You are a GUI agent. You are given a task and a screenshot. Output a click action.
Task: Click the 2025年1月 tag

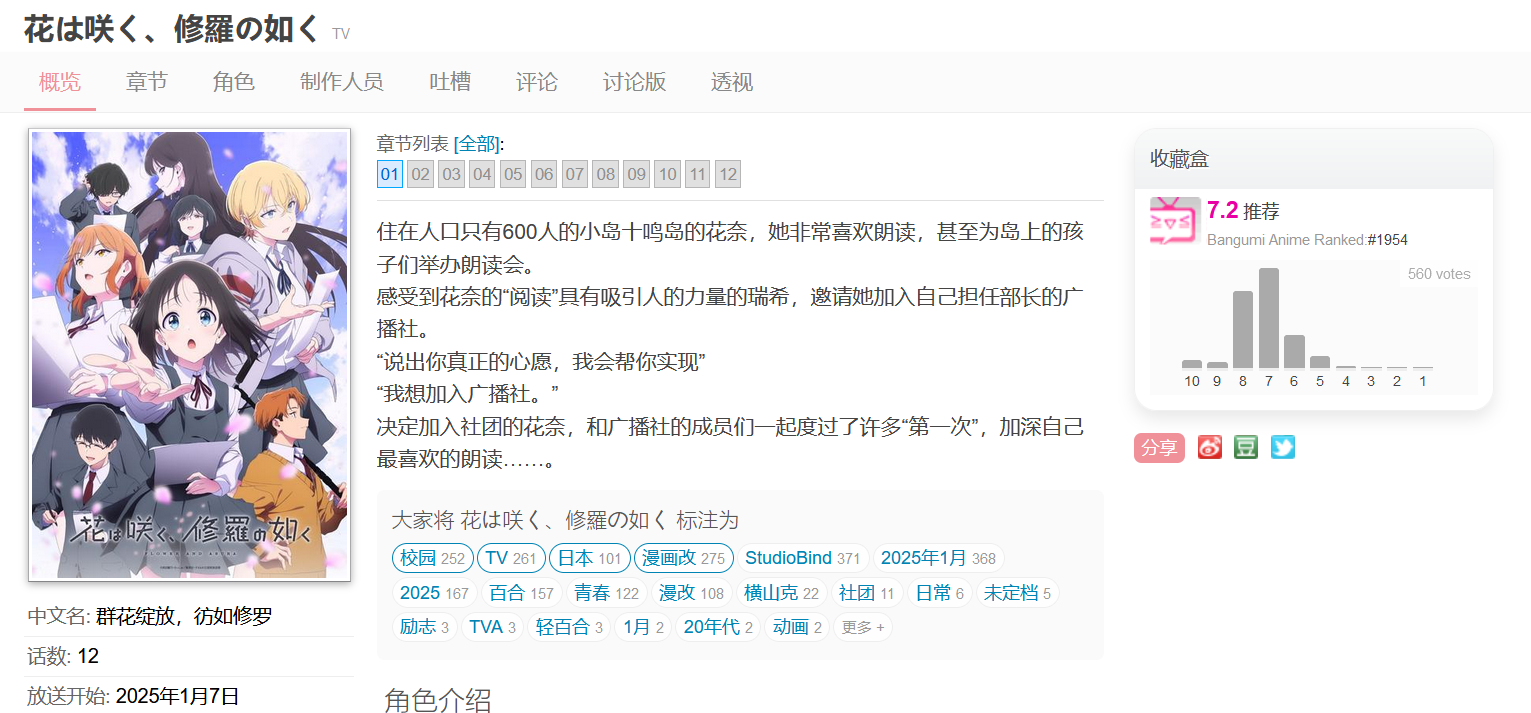pos(939,558)
